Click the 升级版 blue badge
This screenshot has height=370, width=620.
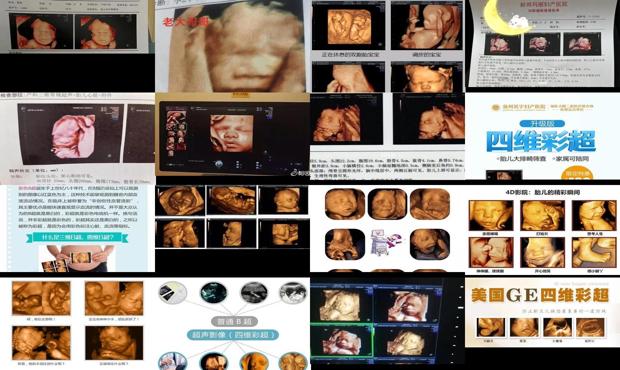542,123
